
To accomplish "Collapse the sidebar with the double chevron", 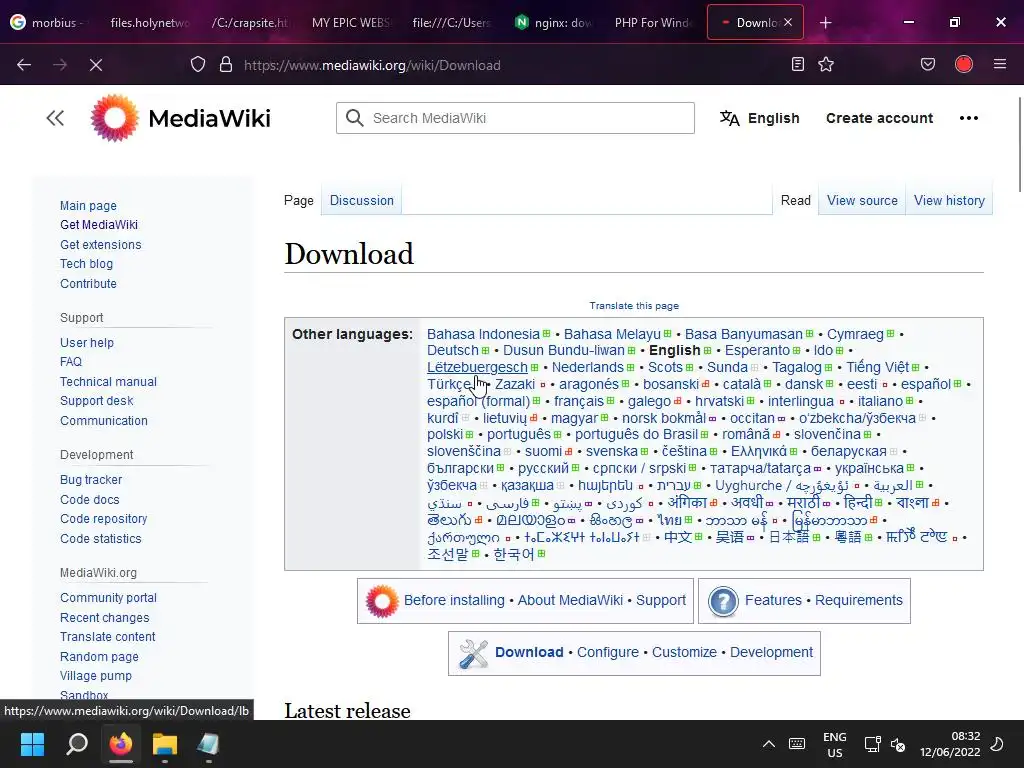I will 55,118.
